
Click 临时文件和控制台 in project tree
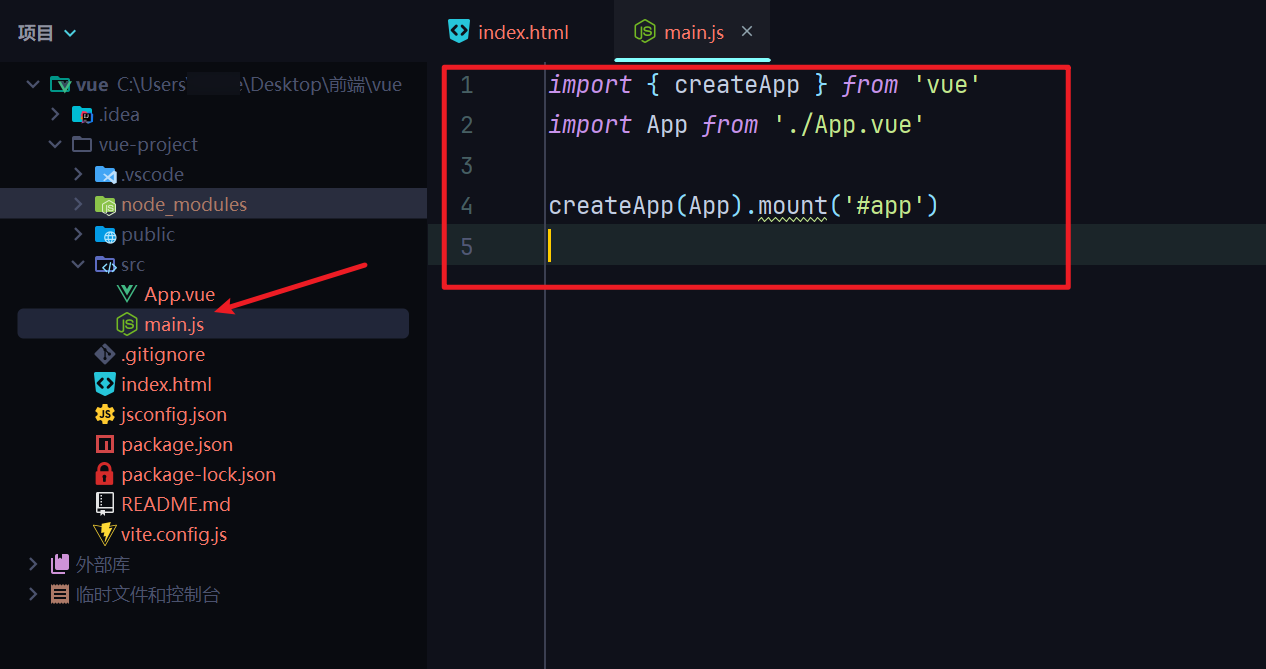(148, 594)
